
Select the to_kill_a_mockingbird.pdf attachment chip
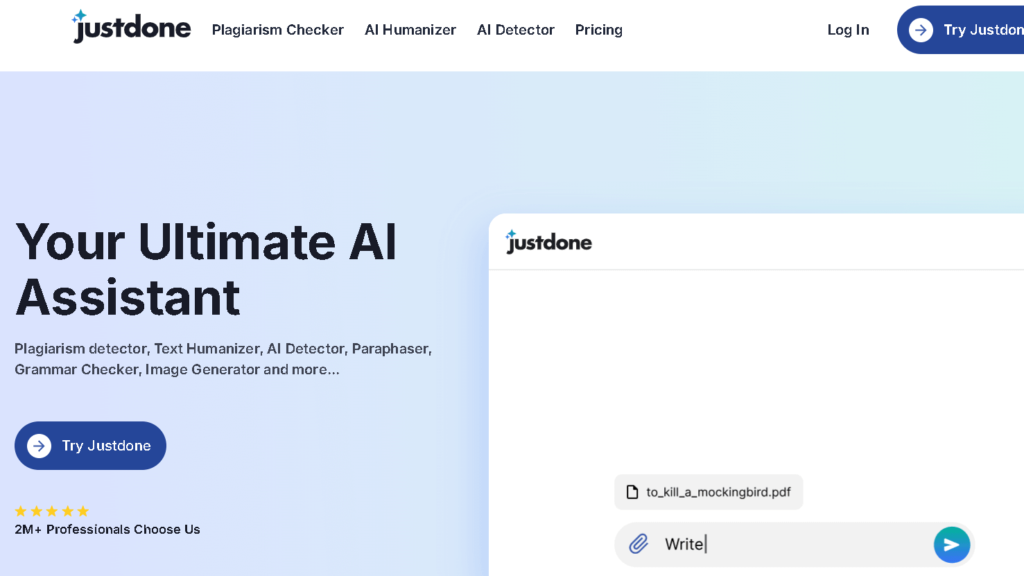708,491
